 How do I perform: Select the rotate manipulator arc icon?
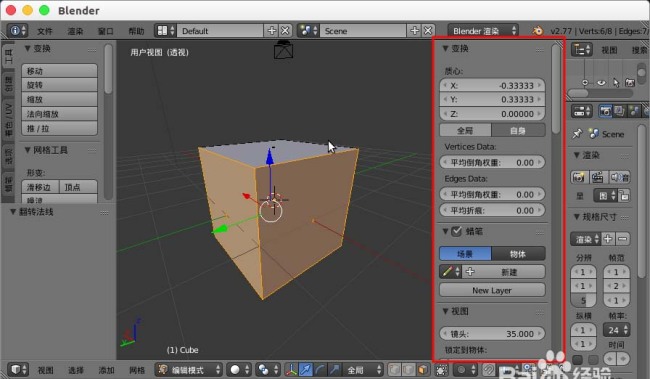320,369
